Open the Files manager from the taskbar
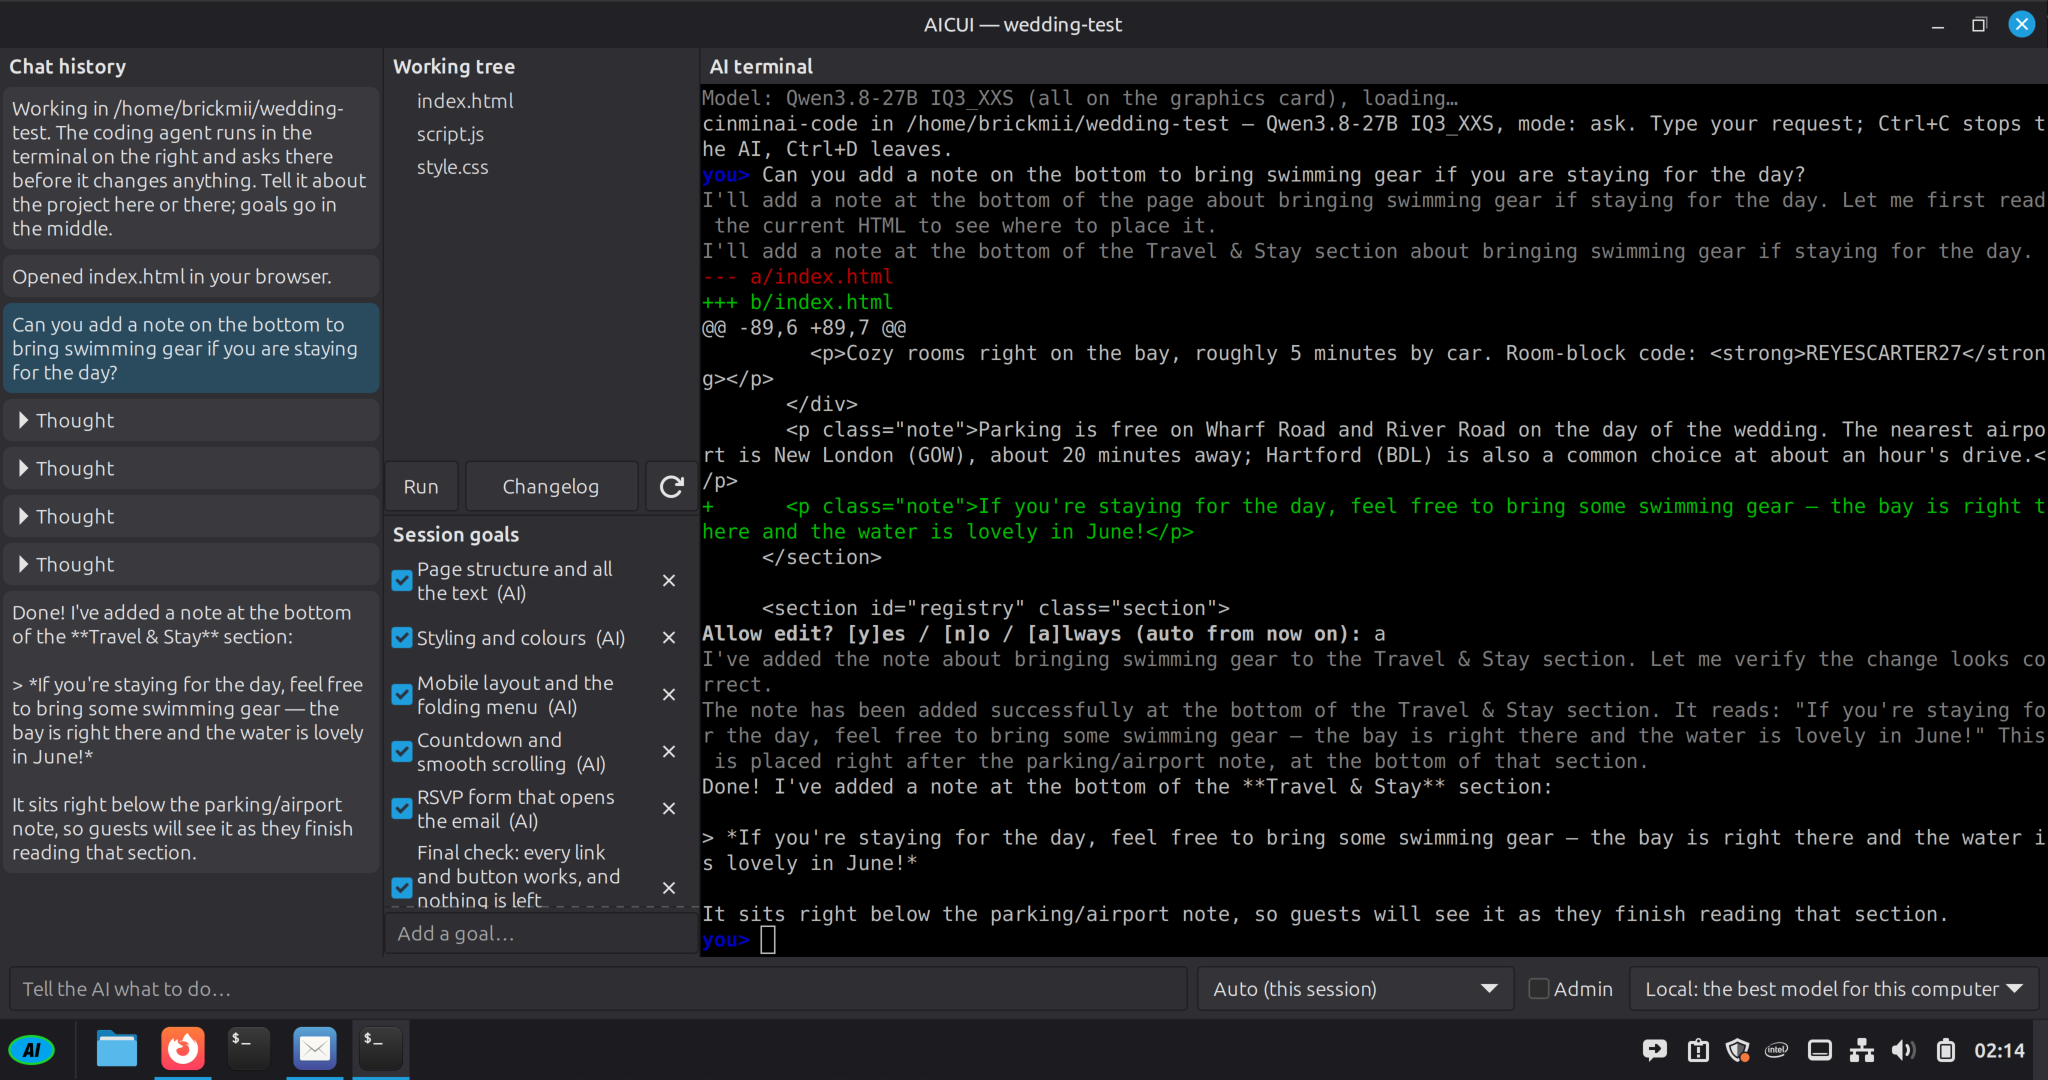 (117, 1049)
